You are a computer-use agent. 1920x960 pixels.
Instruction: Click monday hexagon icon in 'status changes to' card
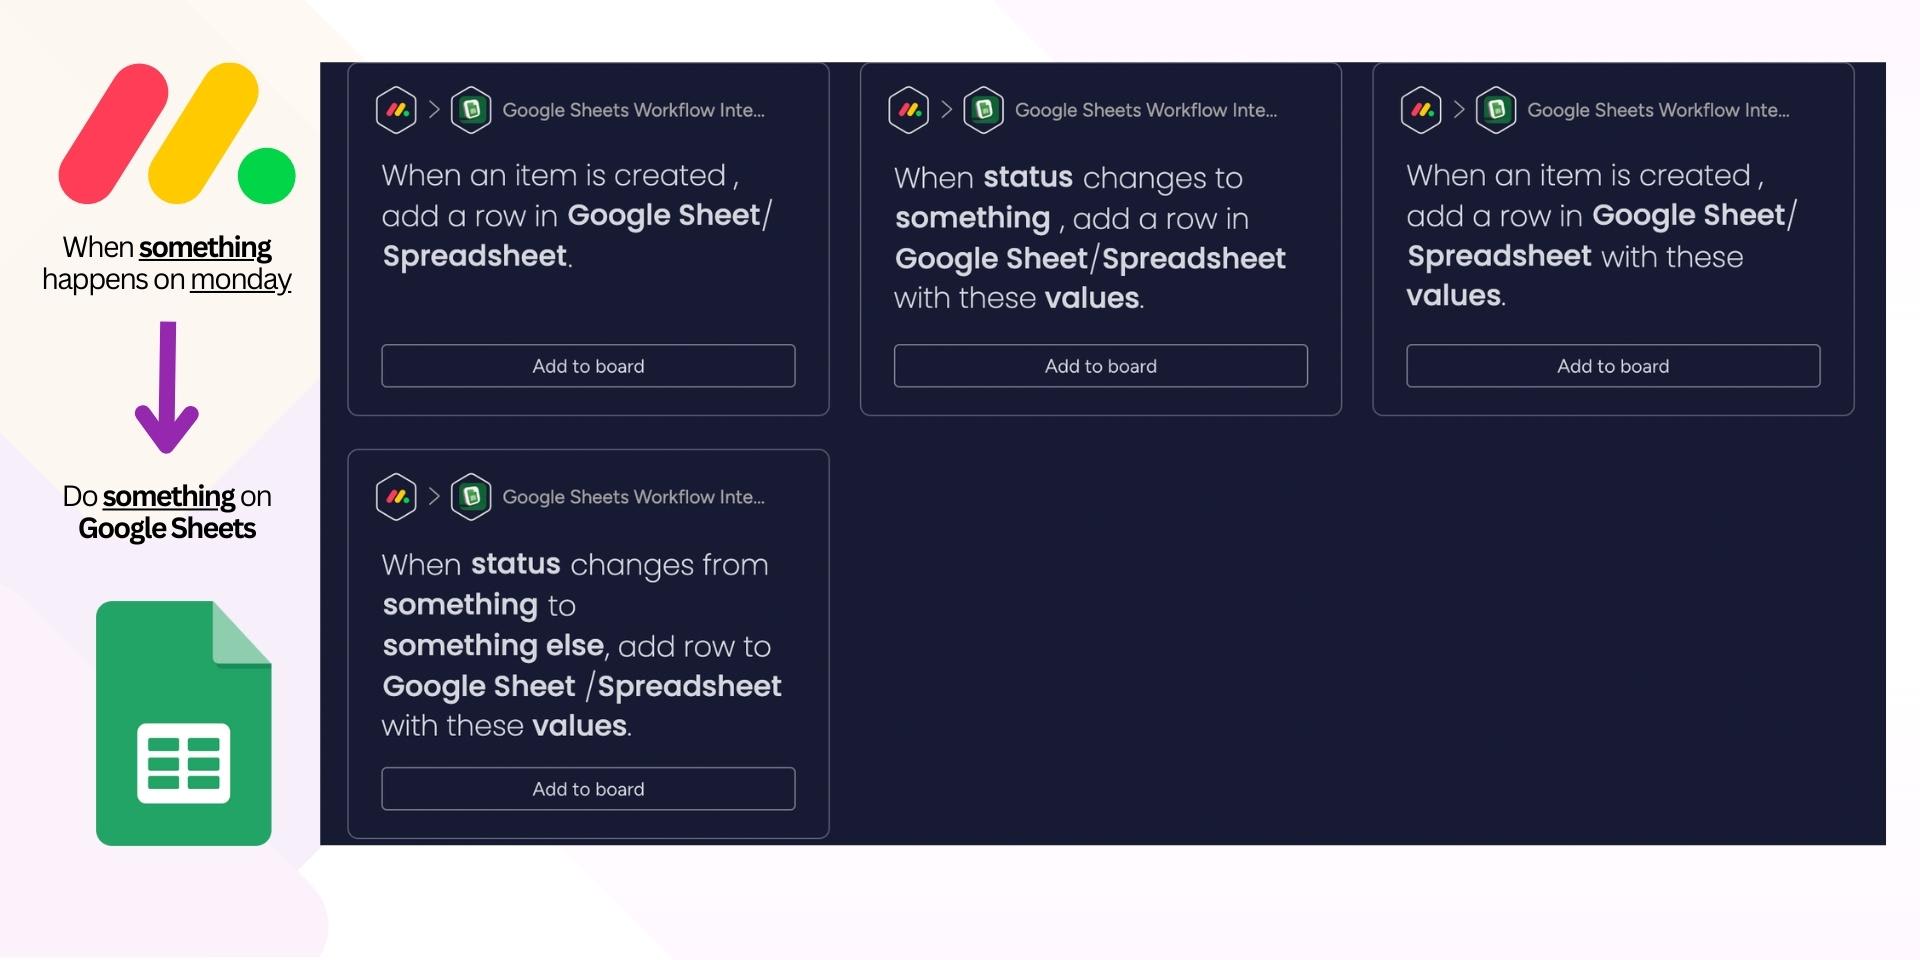909,110
